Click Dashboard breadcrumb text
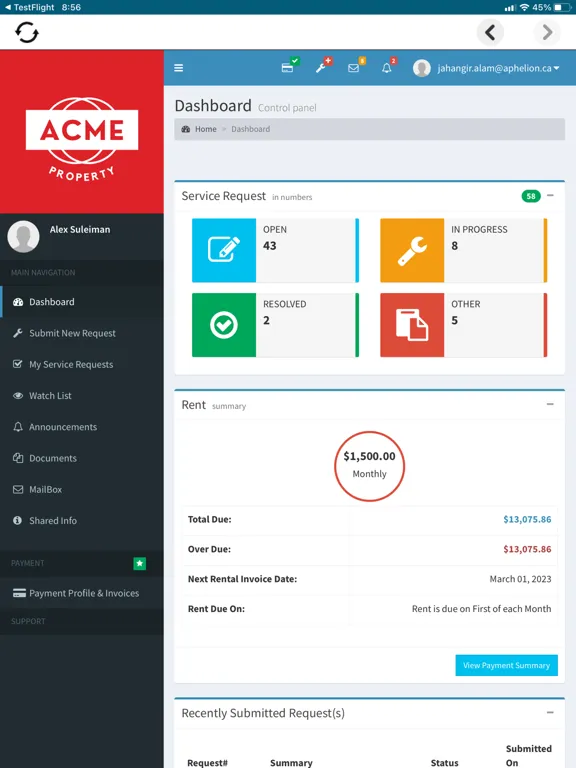This screenshot has width=576, height=768. pyautogui.click(x=250, y=129)
